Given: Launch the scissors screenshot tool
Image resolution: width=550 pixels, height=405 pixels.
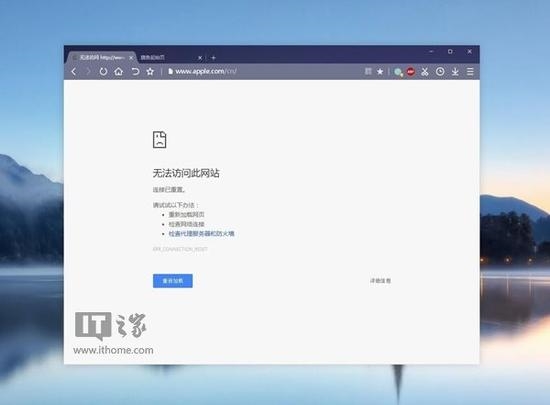Looking at the screenshot, I should [425, 72].
